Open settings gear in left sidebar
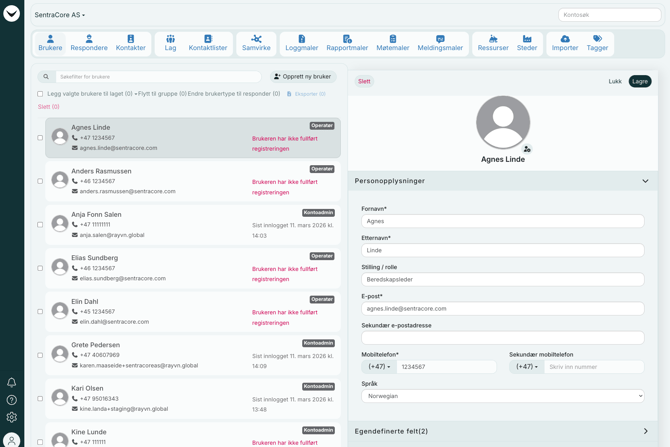 click(12, 417)
